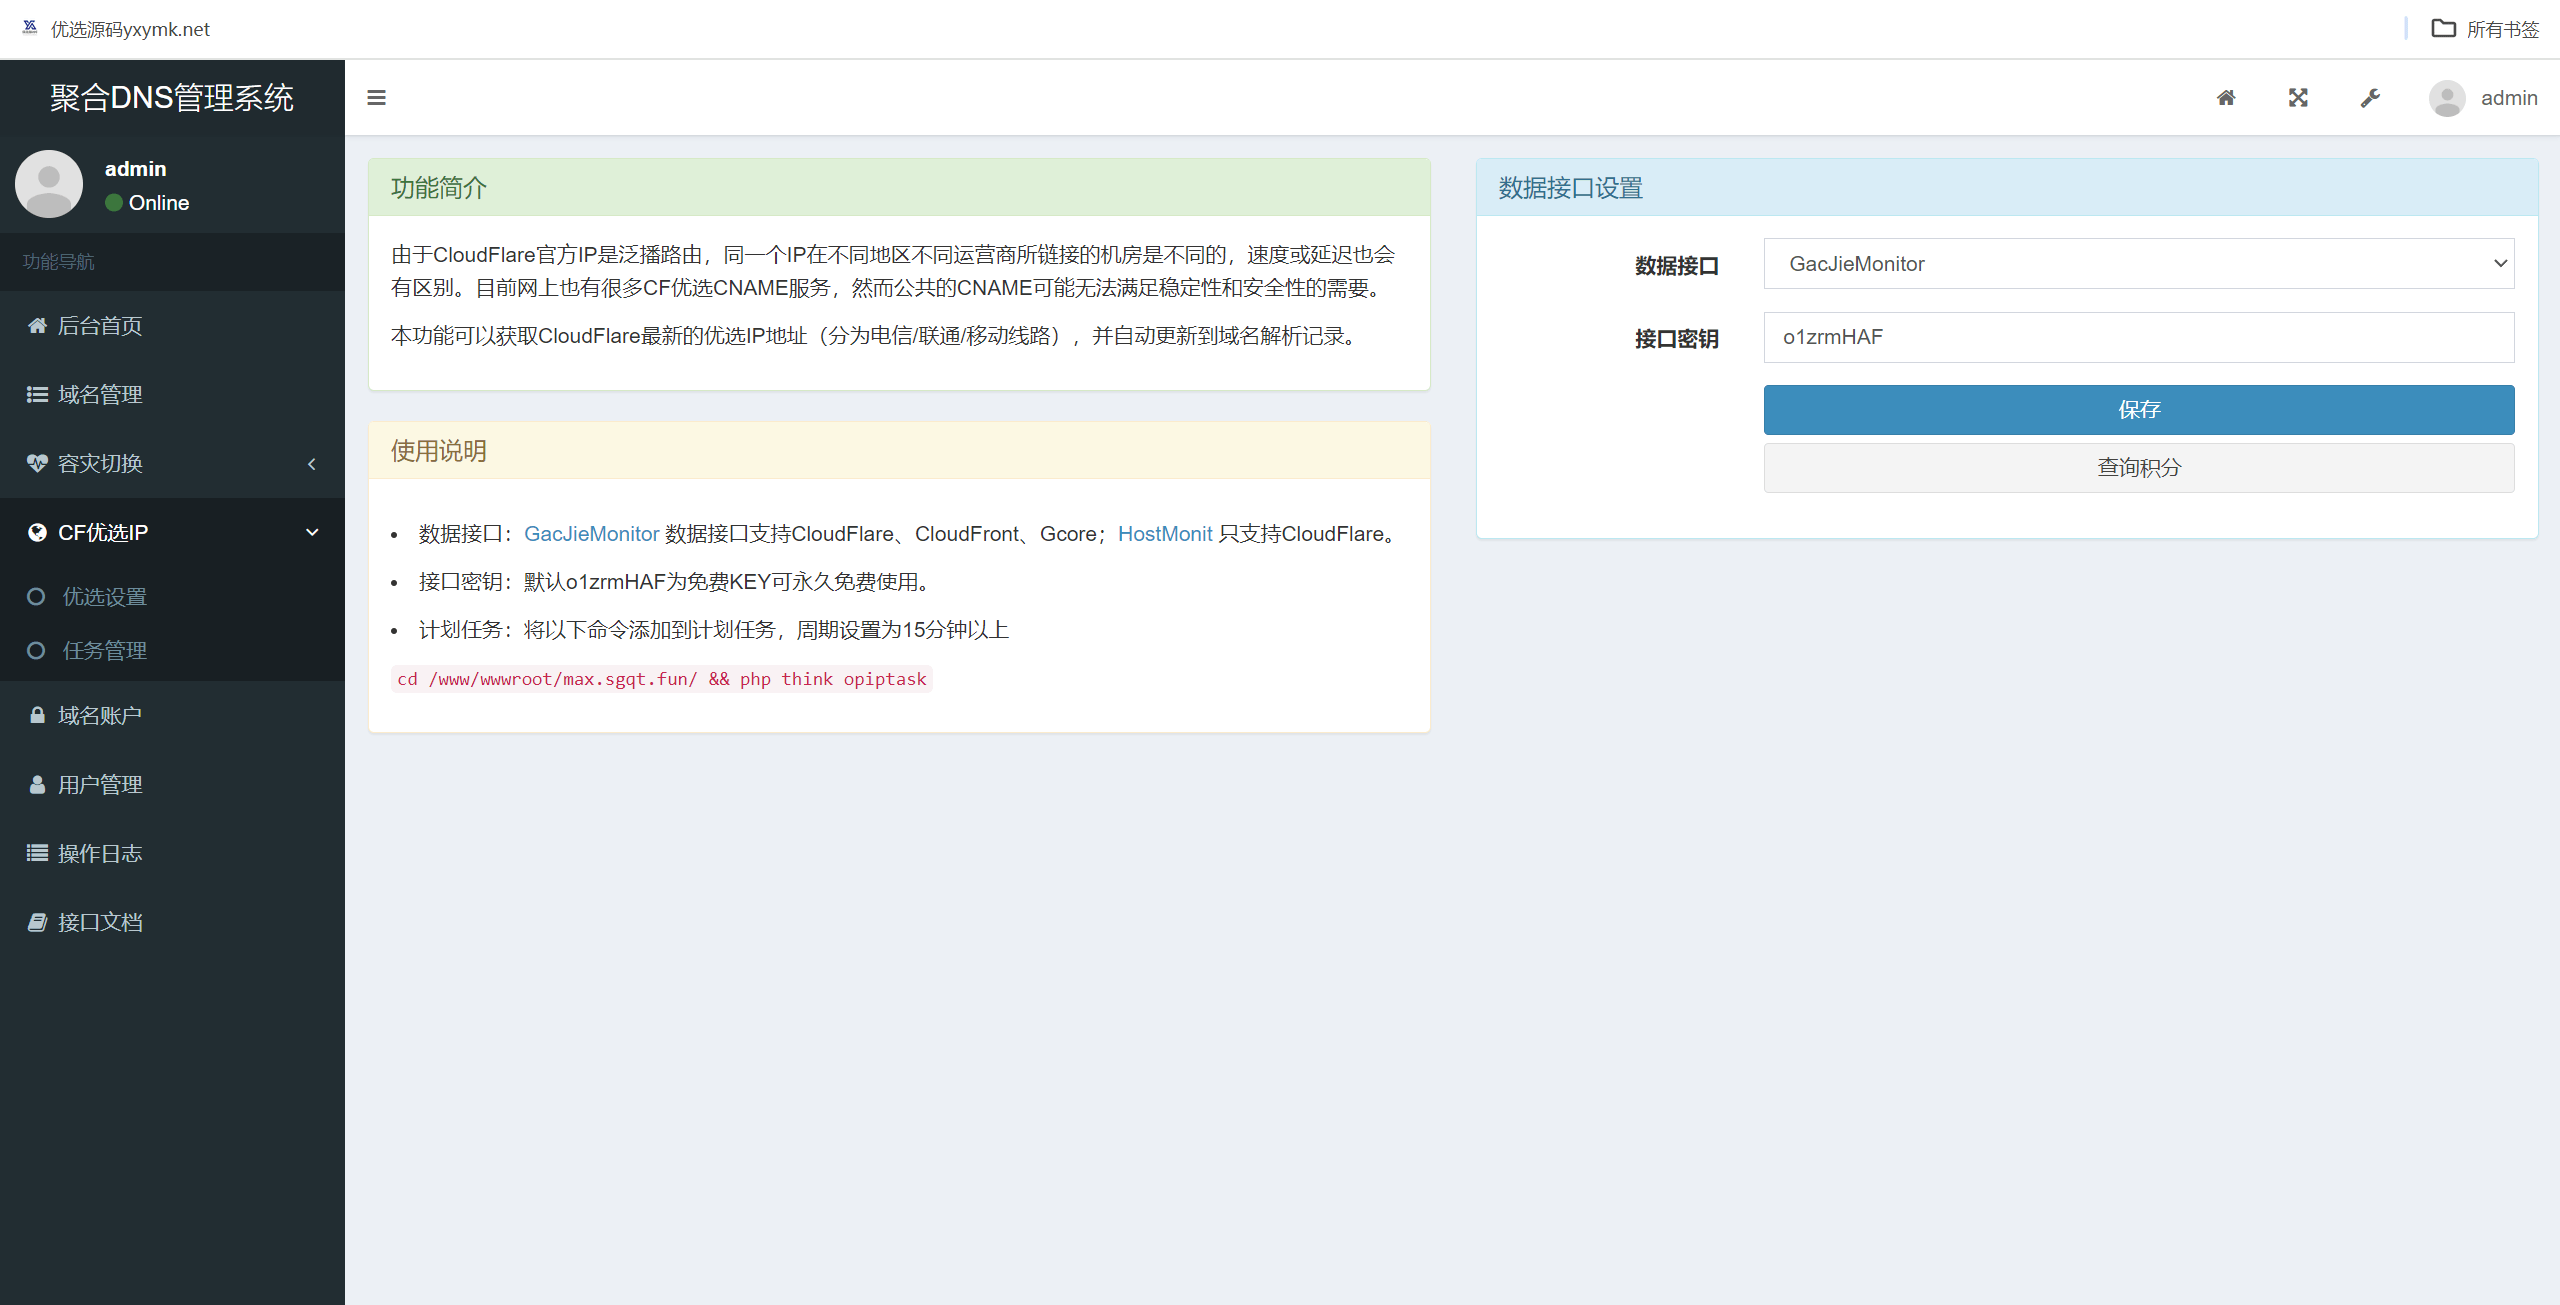Click the blue 保存 button
Image resolution: width=2560 pixels, height=1305 pixels.
[x=2138, y=409]
